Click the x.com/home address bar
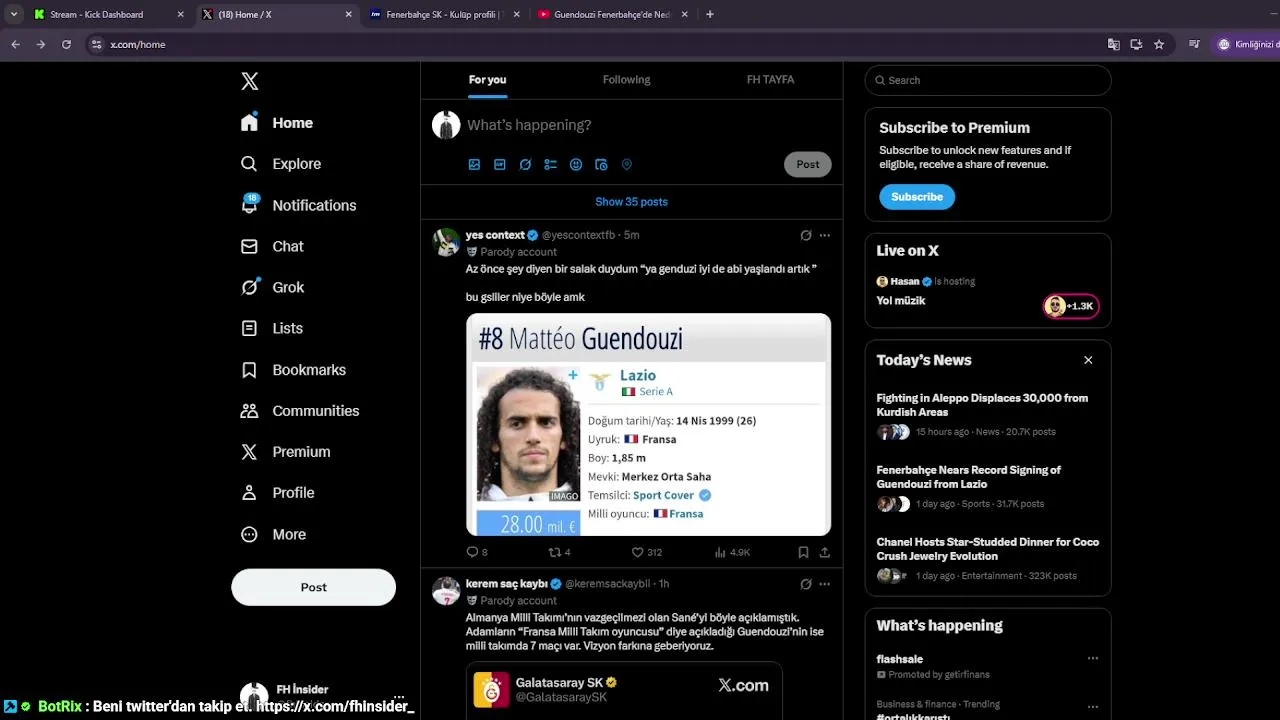 [600, 44]
